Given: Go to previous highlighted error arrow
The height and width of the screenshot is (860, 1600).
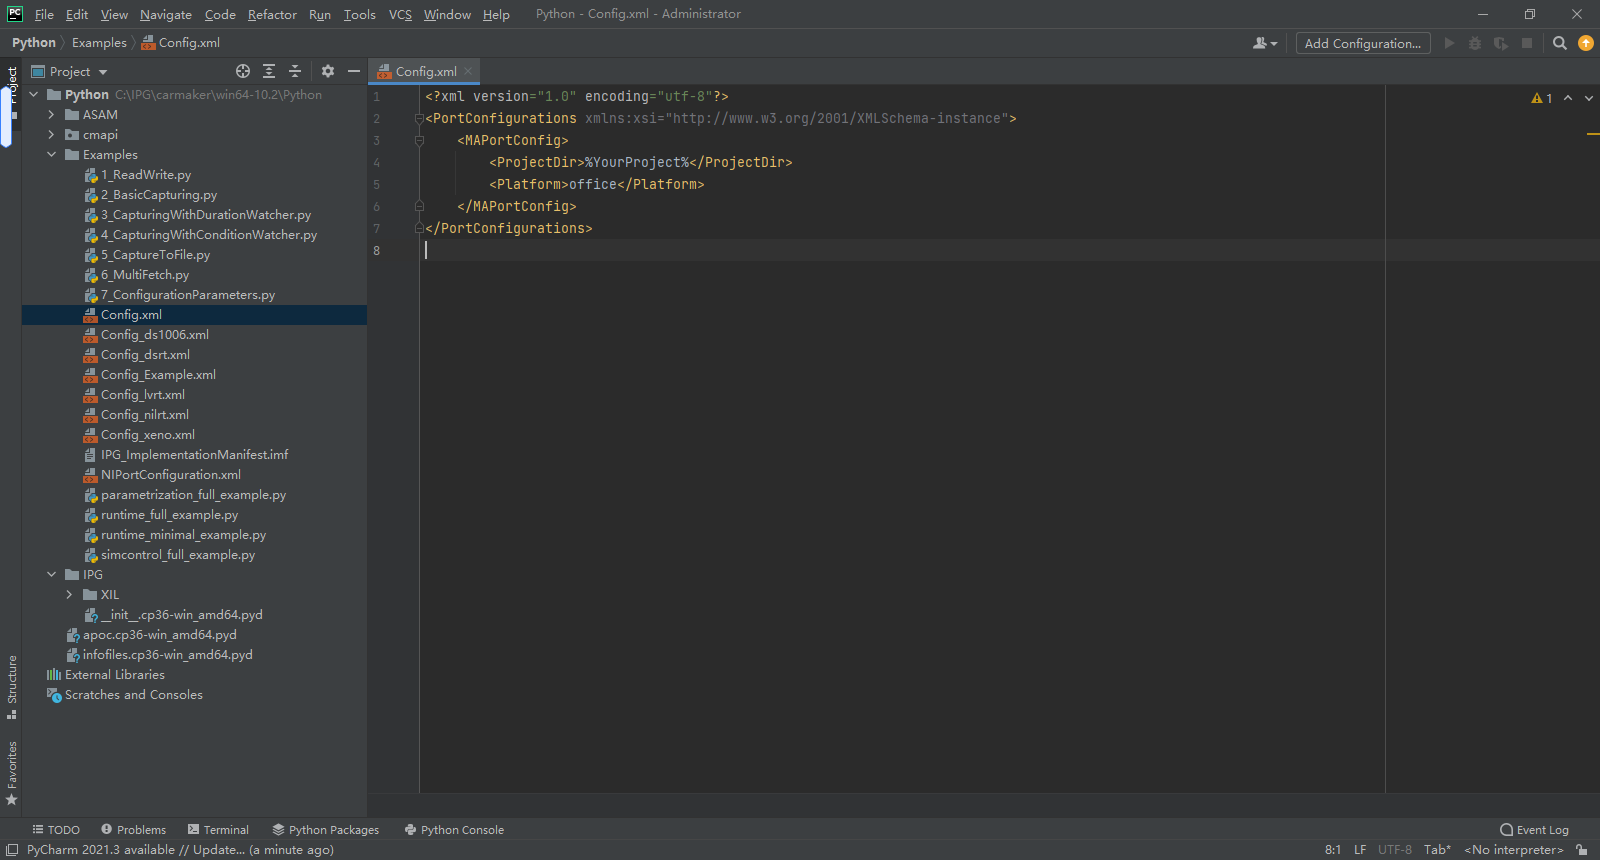Looking at the screenshot, I should [1568, 98].
